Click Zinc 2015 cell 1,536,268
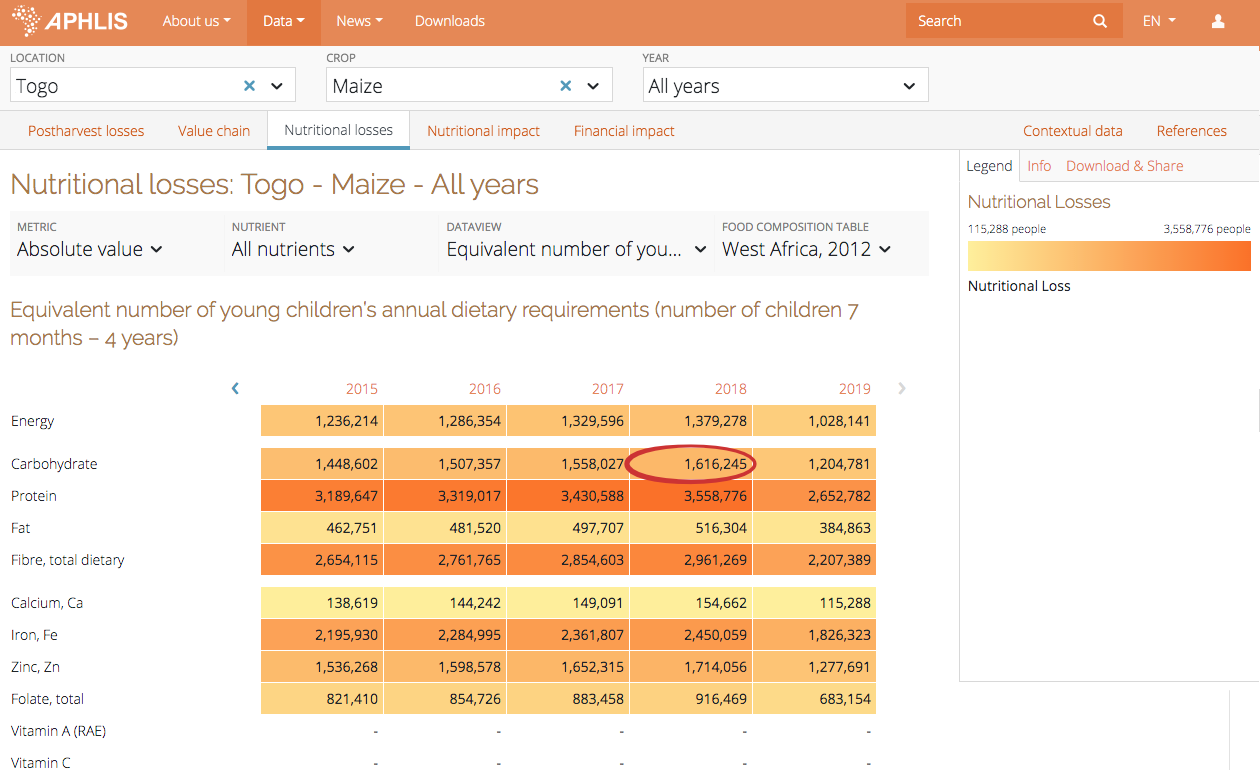Viewport: 1260px width, 770px height. [x=322, y=667]
